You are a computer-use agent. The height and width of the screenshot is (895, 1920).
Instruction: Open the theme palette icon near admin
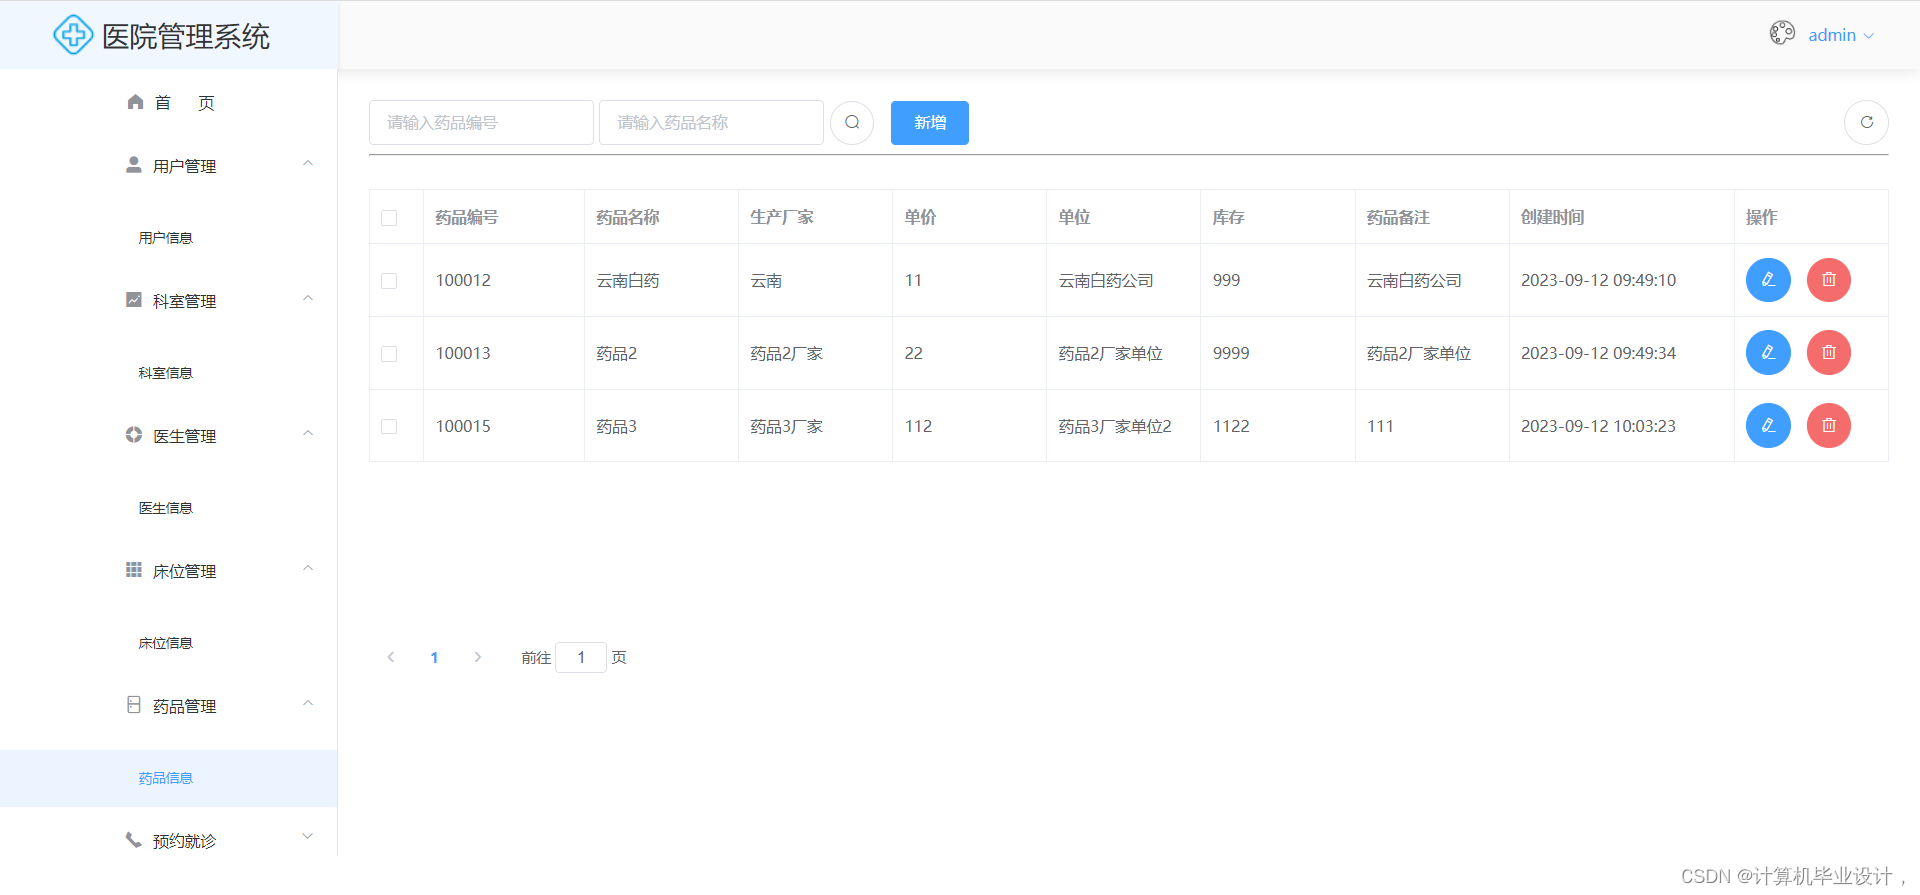tap(1782, 33)
